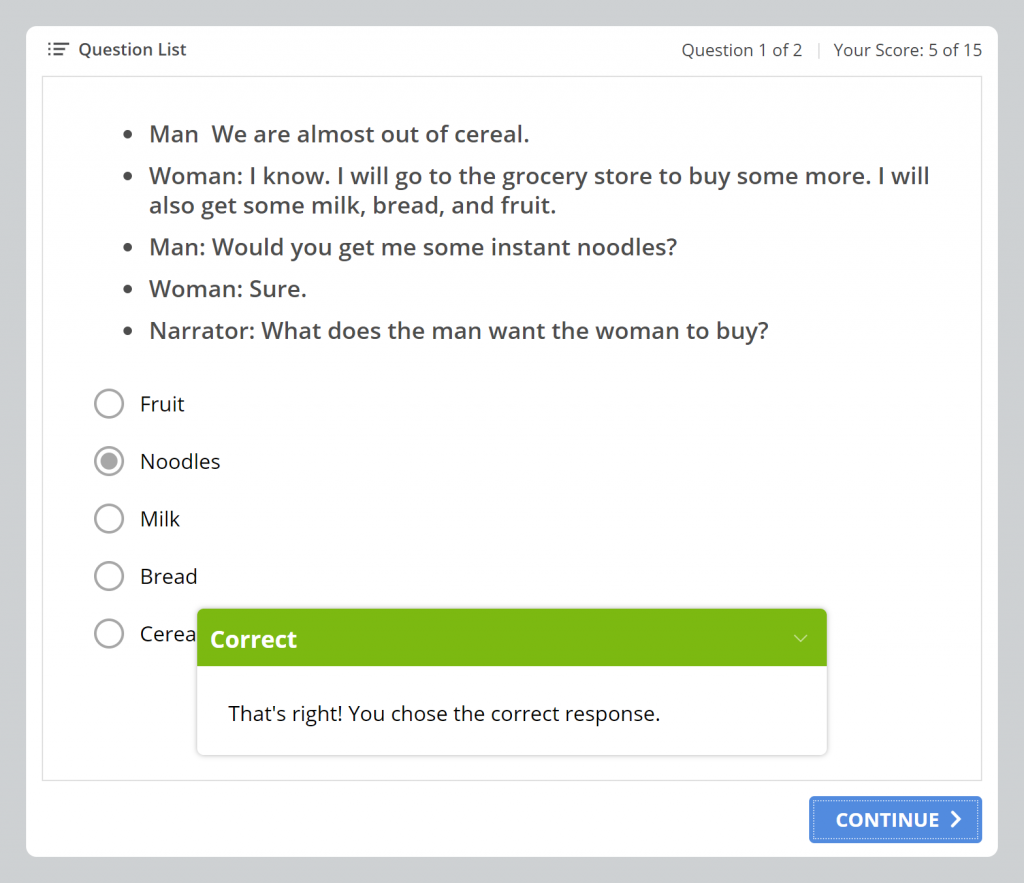Screen dimensions: 1024x883
Task: Select the Cereal radio button
Action: 109,634
